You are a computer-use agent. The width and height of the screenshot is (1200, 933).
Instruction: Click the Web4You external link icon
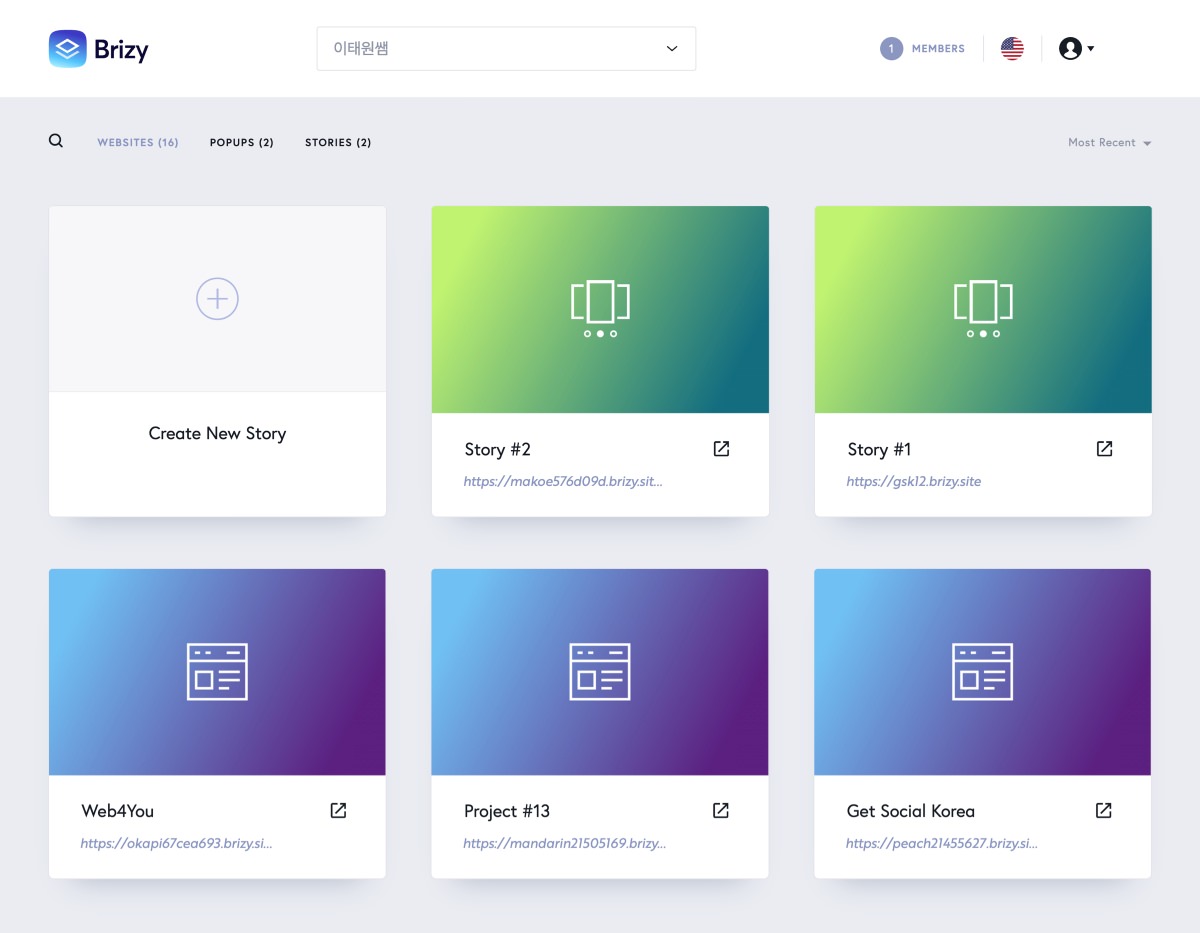pos(338,810)
